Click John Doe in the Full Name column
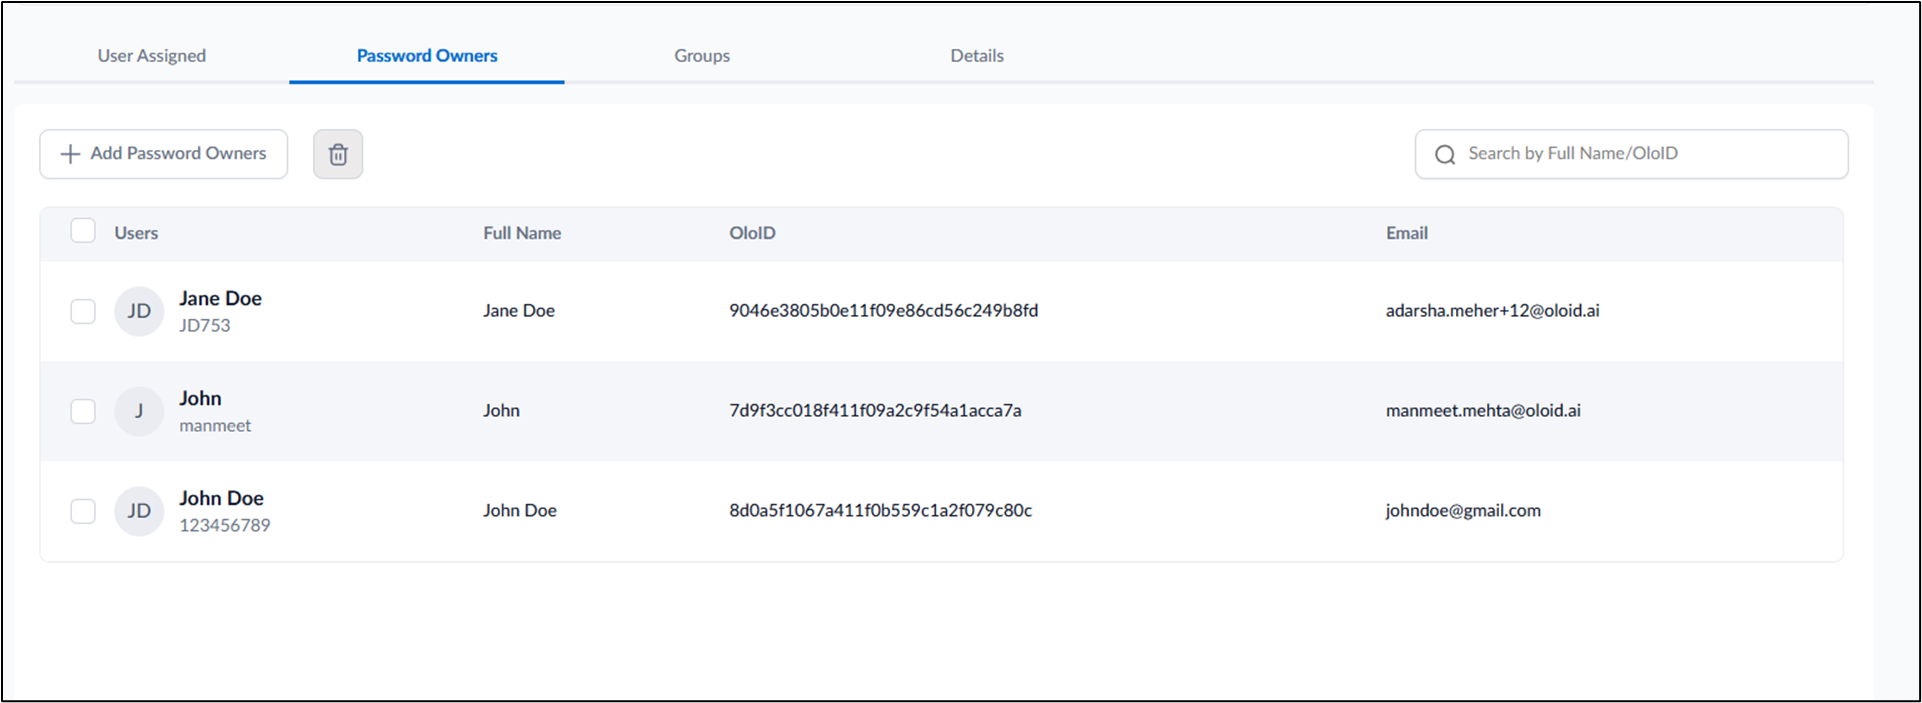Image resolution: width=1922 pixels, height=703 pixels. click(520, 511)
